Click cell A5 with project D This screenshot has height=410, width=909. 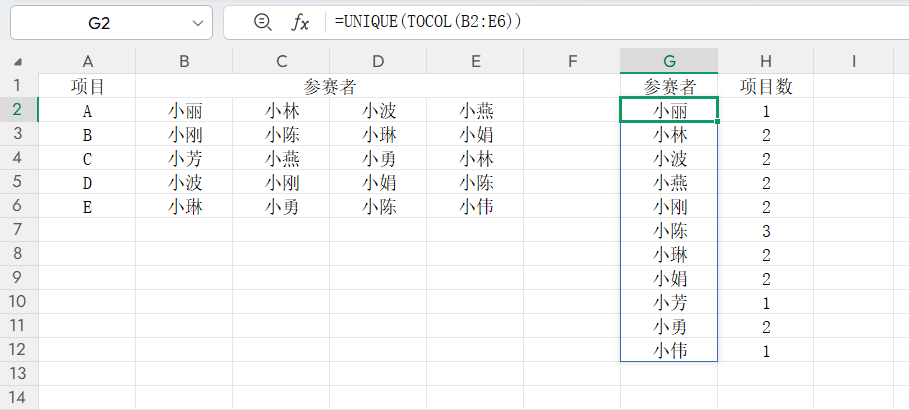click(88, 183)
